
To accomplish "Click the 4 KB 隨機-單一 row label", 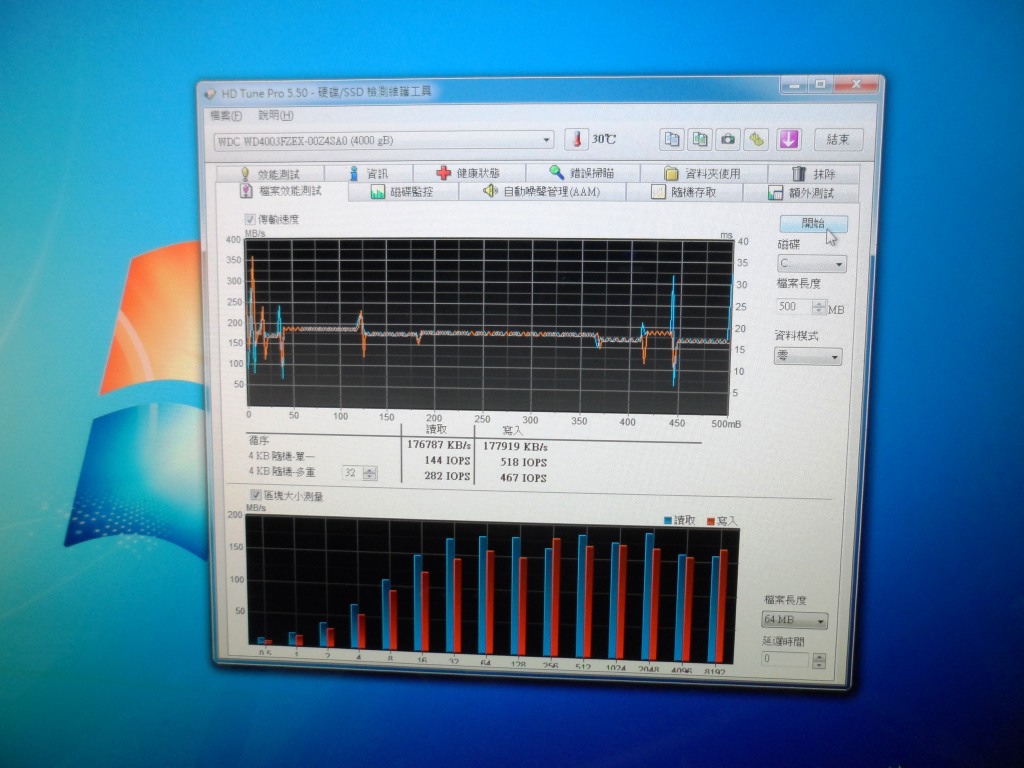I will pos(281,456).
